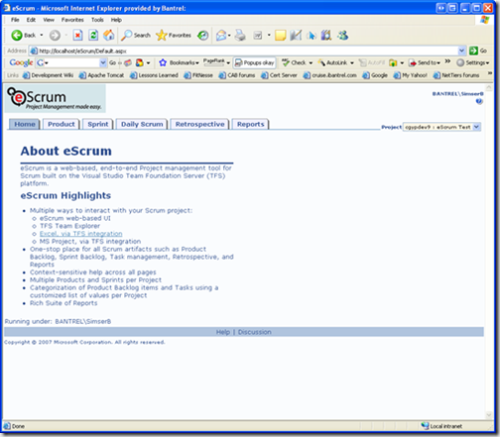Click the green Go button
Image resolution: width=500 pixels, height=437 pixels.
478,51
